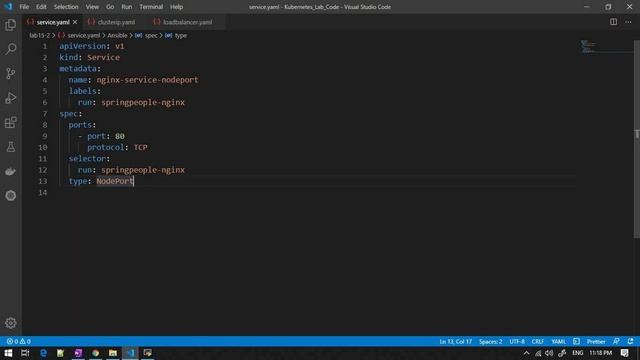Image resolution: width=640 pixels, height=360 pixels.
Task: Open File Explorer from taskbar
Action: [113, 353]
